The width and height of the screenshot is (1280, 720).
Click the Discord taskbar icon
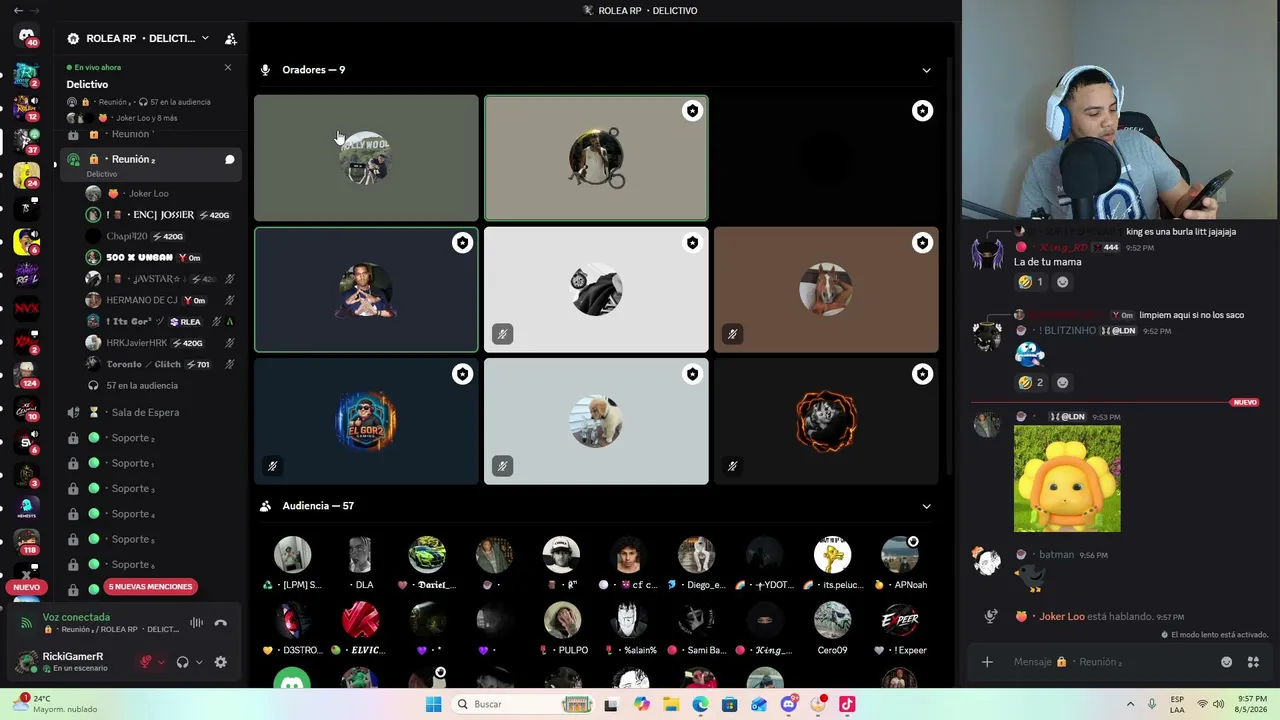tap(789, 704)
